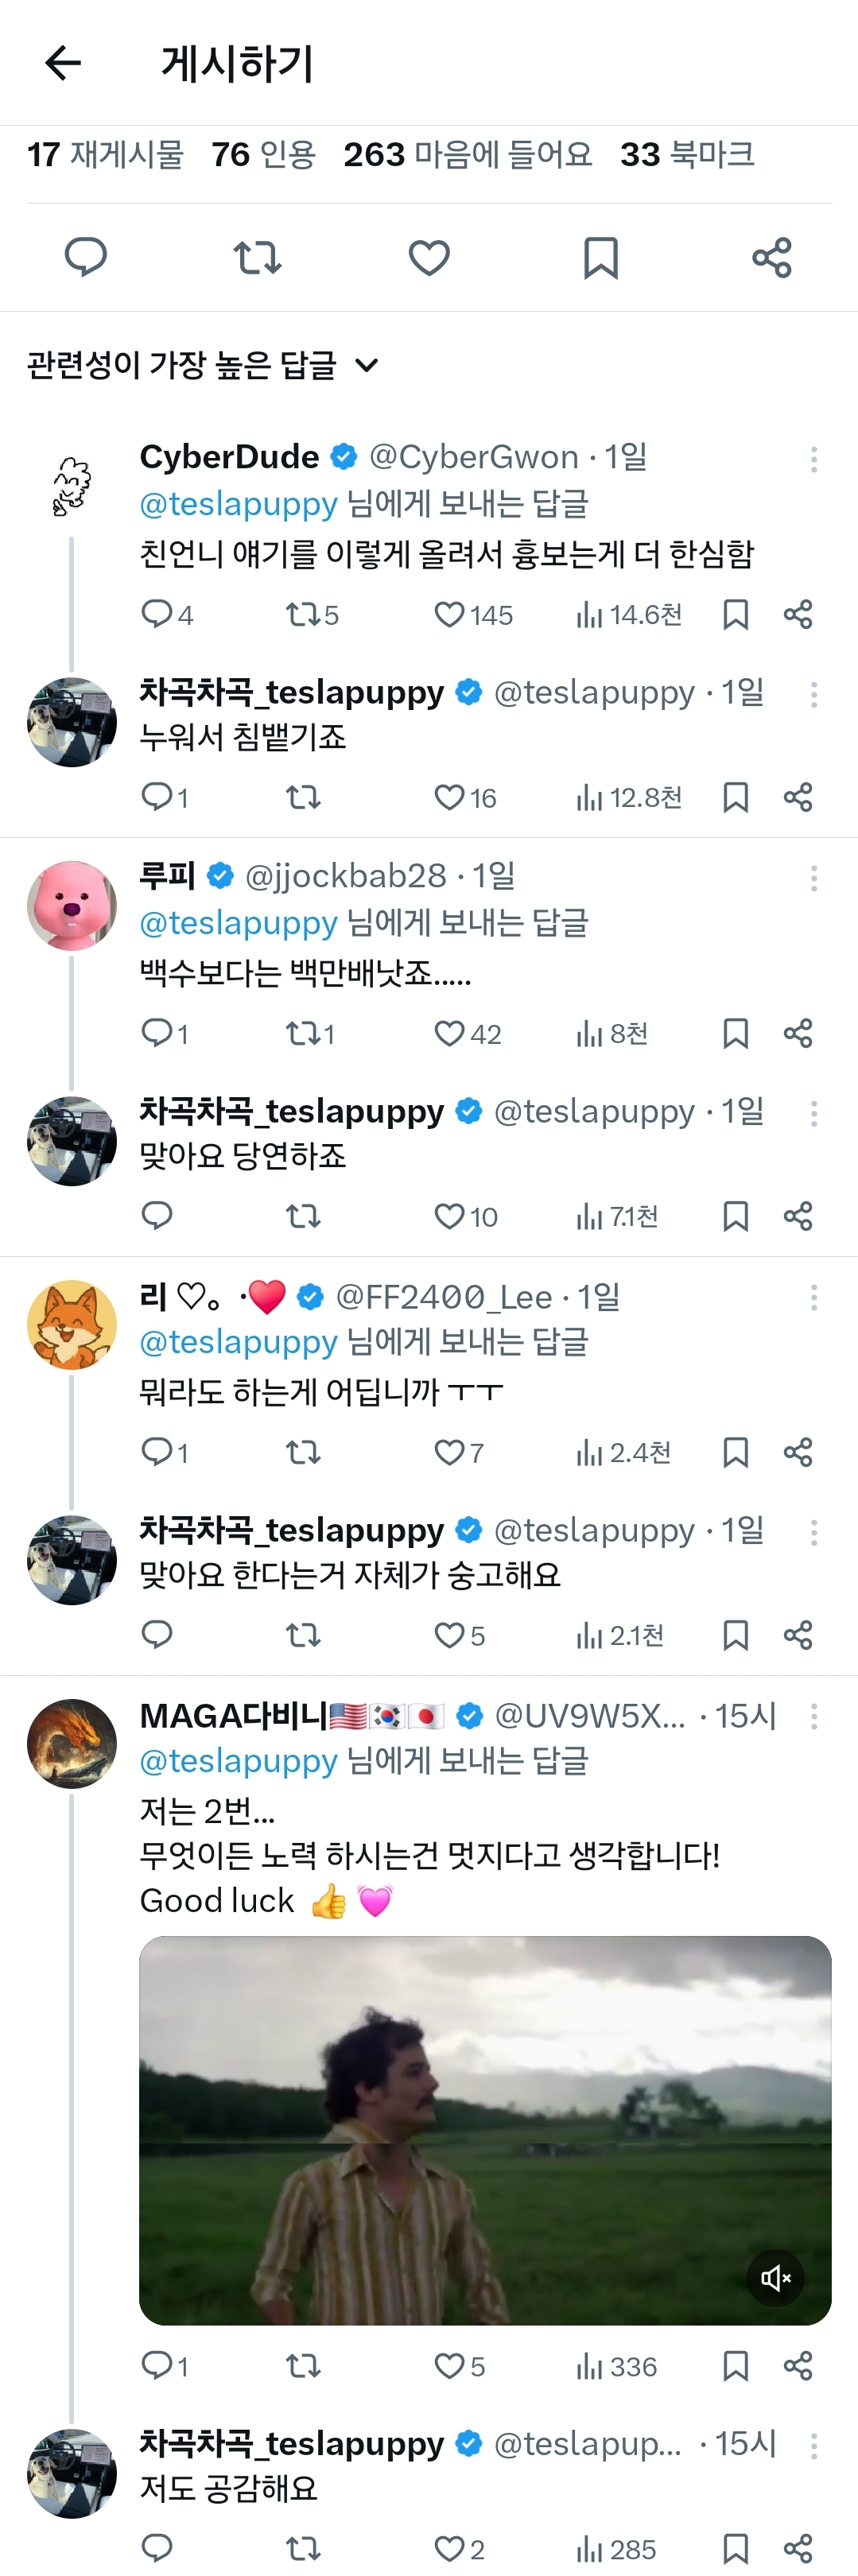Like CyberDude's reply with 145 likes
The image size is (858, 2576).
(473, 614)
